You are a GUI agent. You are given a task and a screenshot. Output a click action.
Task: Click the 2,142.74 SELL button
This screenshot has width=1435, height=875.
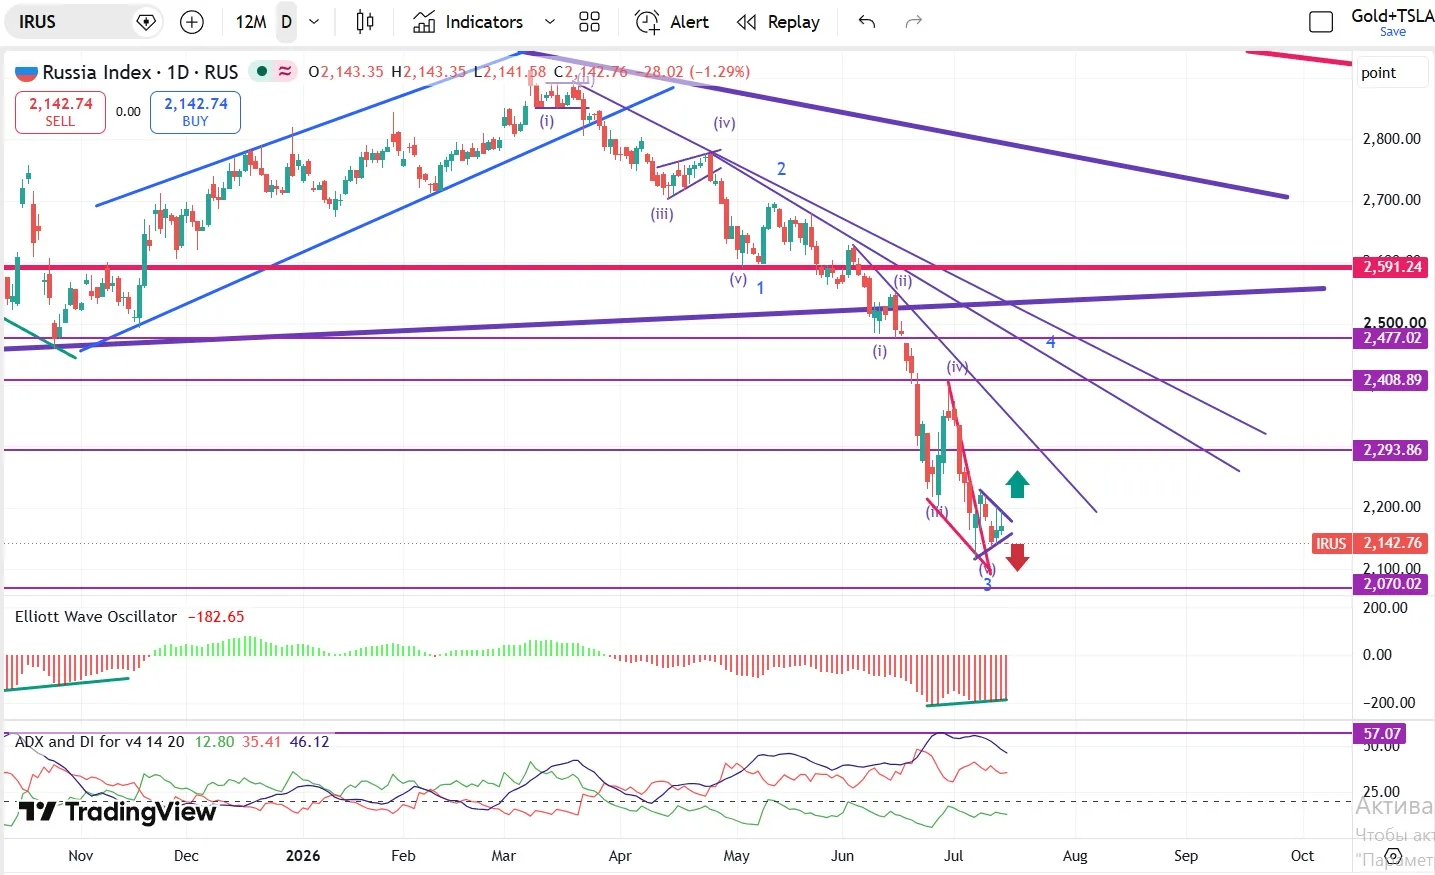click(60, 112)
